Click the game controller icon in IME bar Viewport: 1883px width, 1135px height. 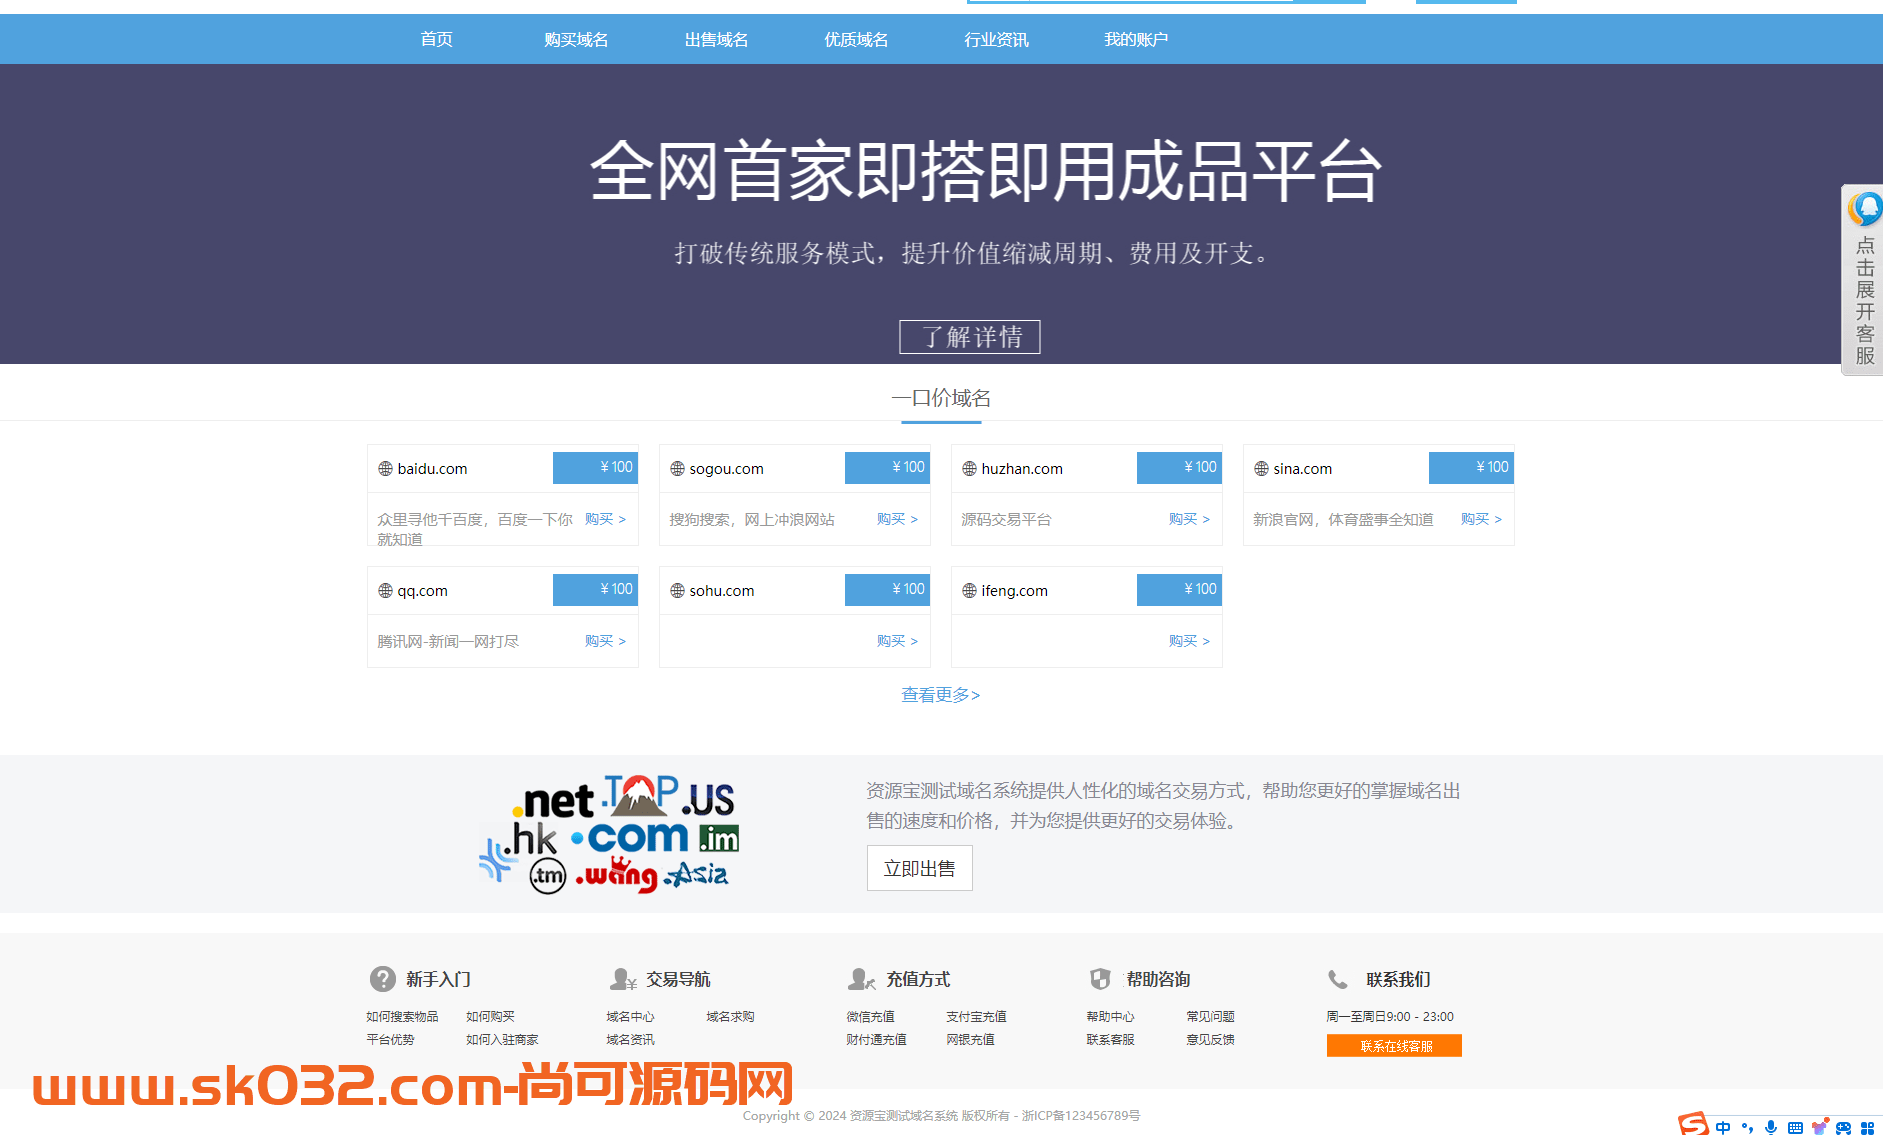click(1843, 1127)
